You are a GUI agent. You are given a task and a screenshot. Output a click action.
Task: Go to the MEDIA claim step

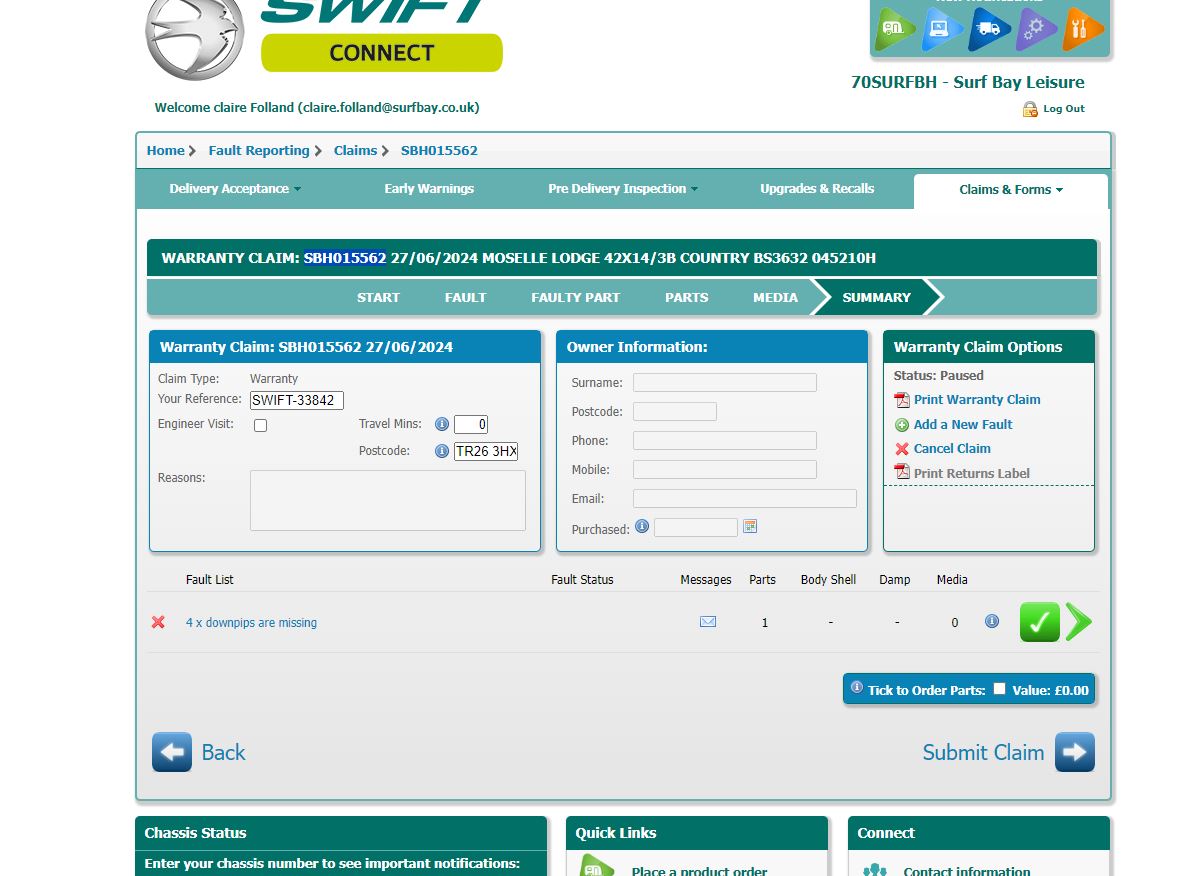pyautogui.click(x=776, y=298)
